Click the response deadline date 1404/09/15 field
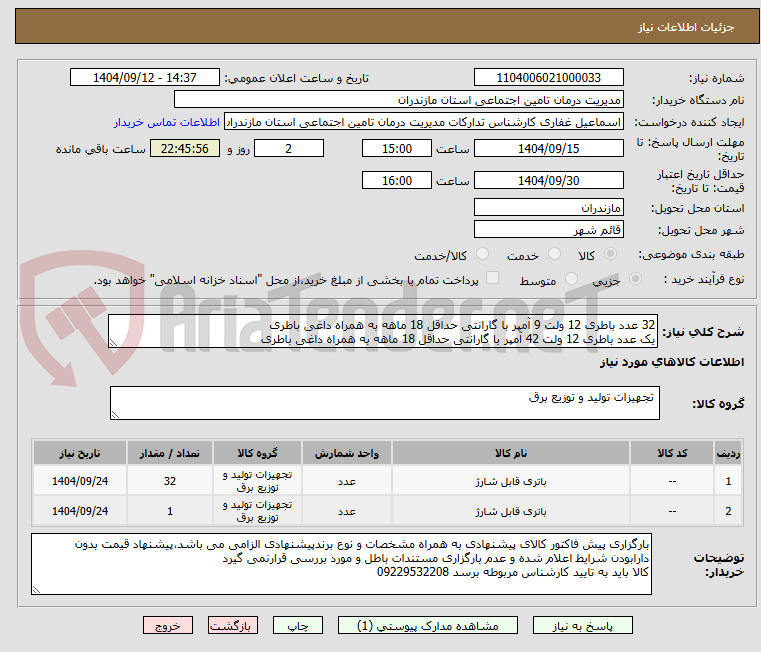 [x=548, y=148]
